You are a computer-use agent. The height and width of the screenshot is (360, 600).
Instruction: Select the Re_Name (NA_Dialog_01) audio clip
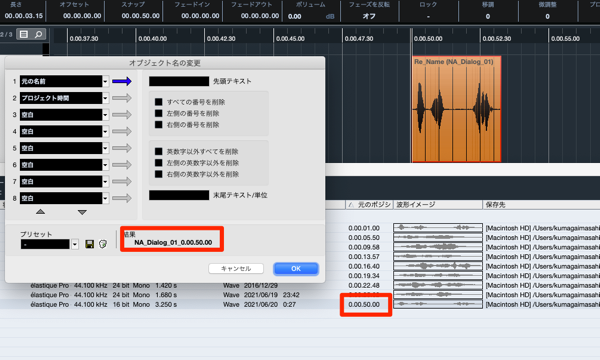click(456, 109)
